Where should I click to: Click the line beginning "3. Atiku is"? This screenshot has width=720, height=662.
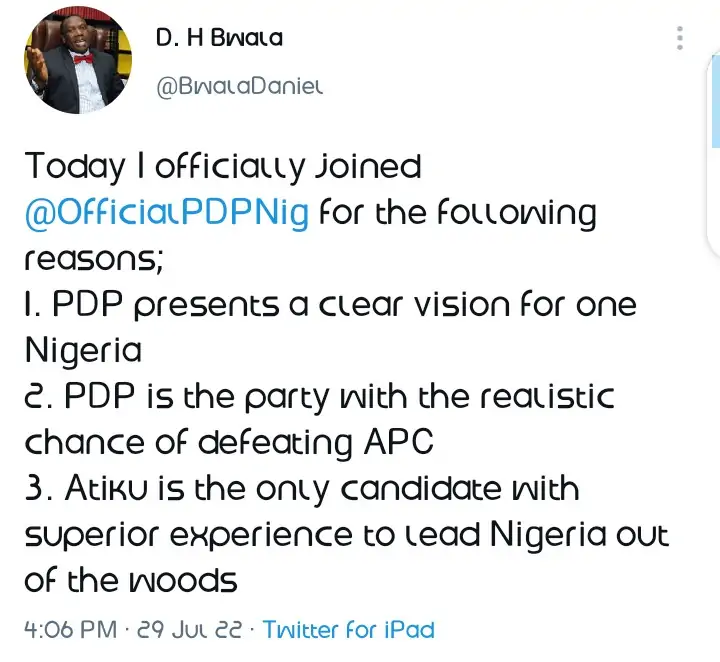[x=301, y=488]
